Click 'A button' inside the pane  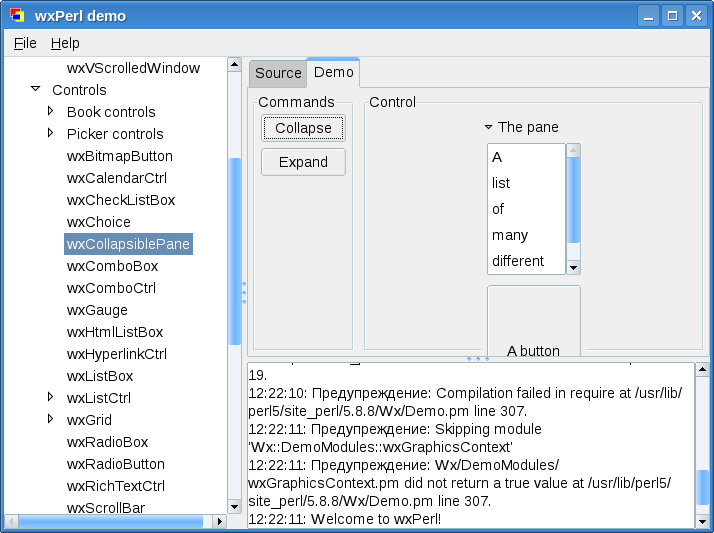pos(533,350)
